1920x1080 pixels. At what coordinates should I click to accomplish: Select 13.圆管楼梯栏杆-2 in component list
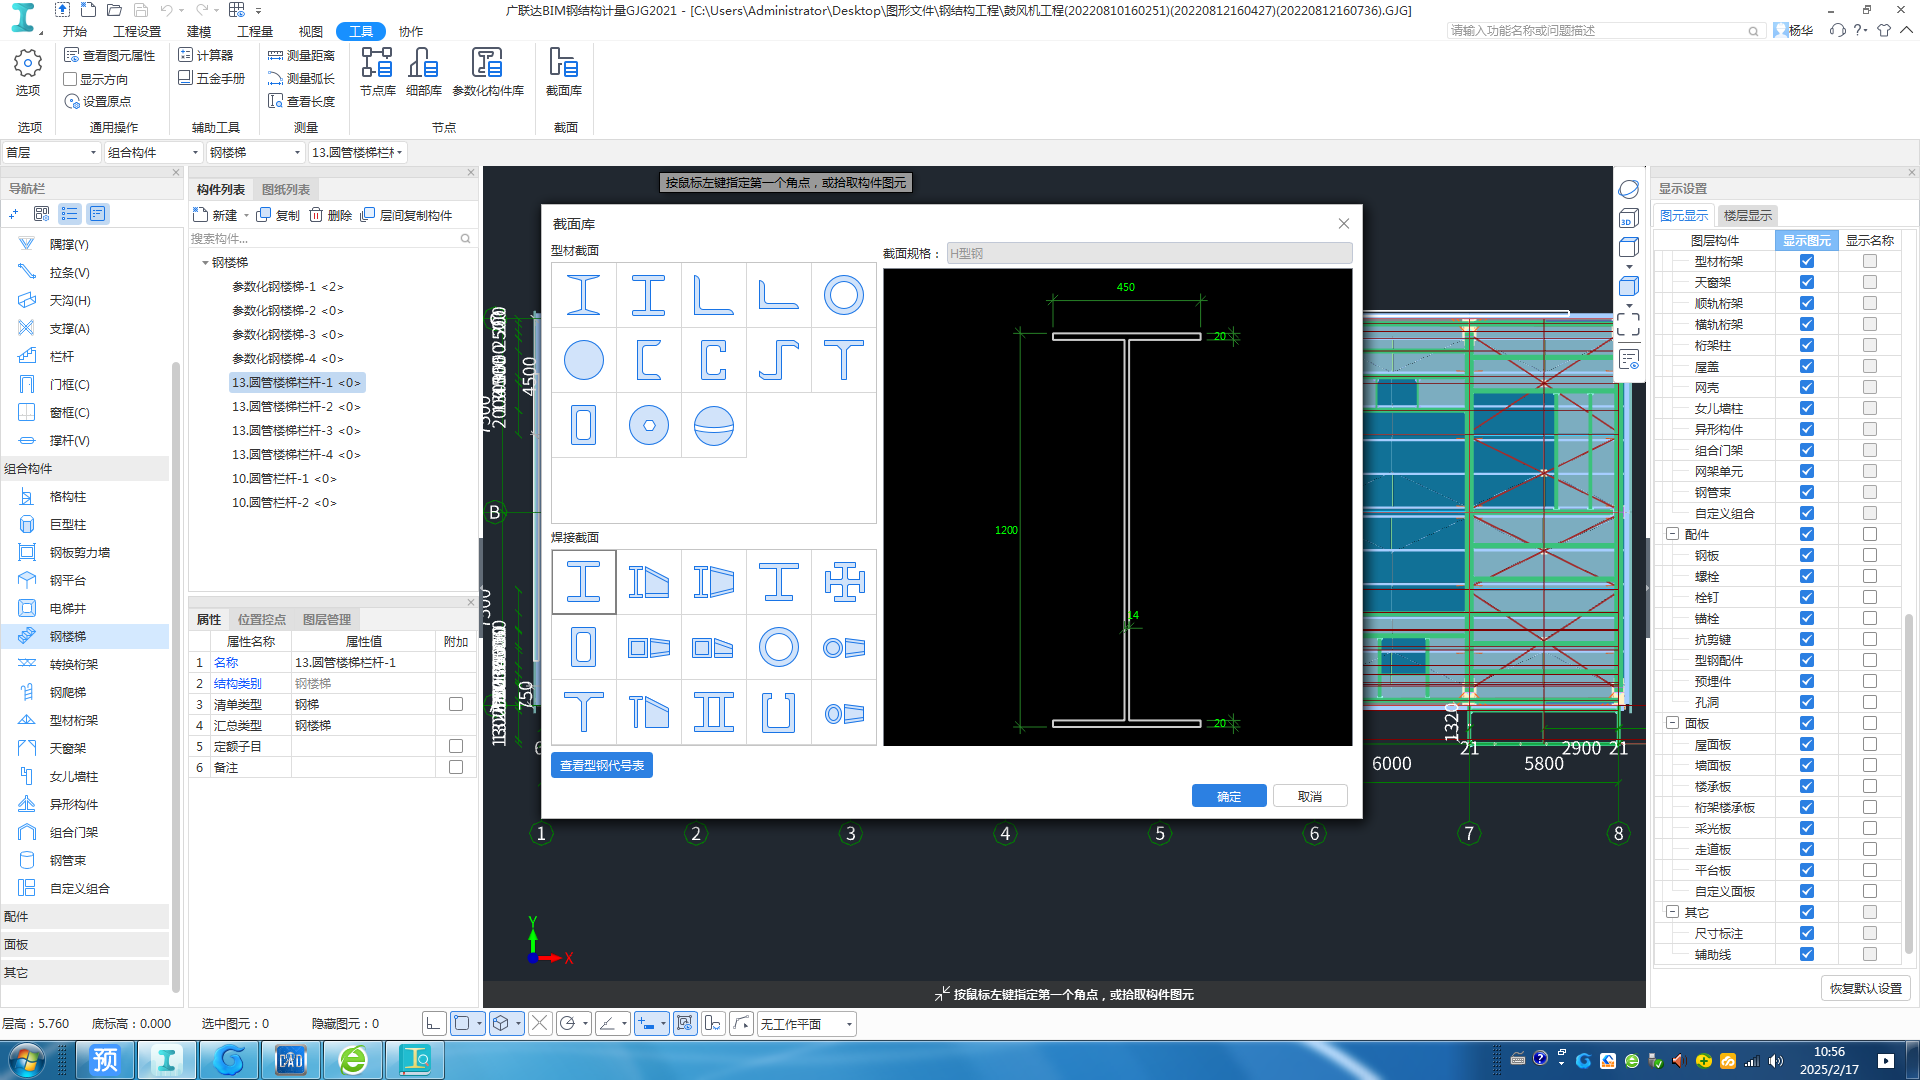295,406
